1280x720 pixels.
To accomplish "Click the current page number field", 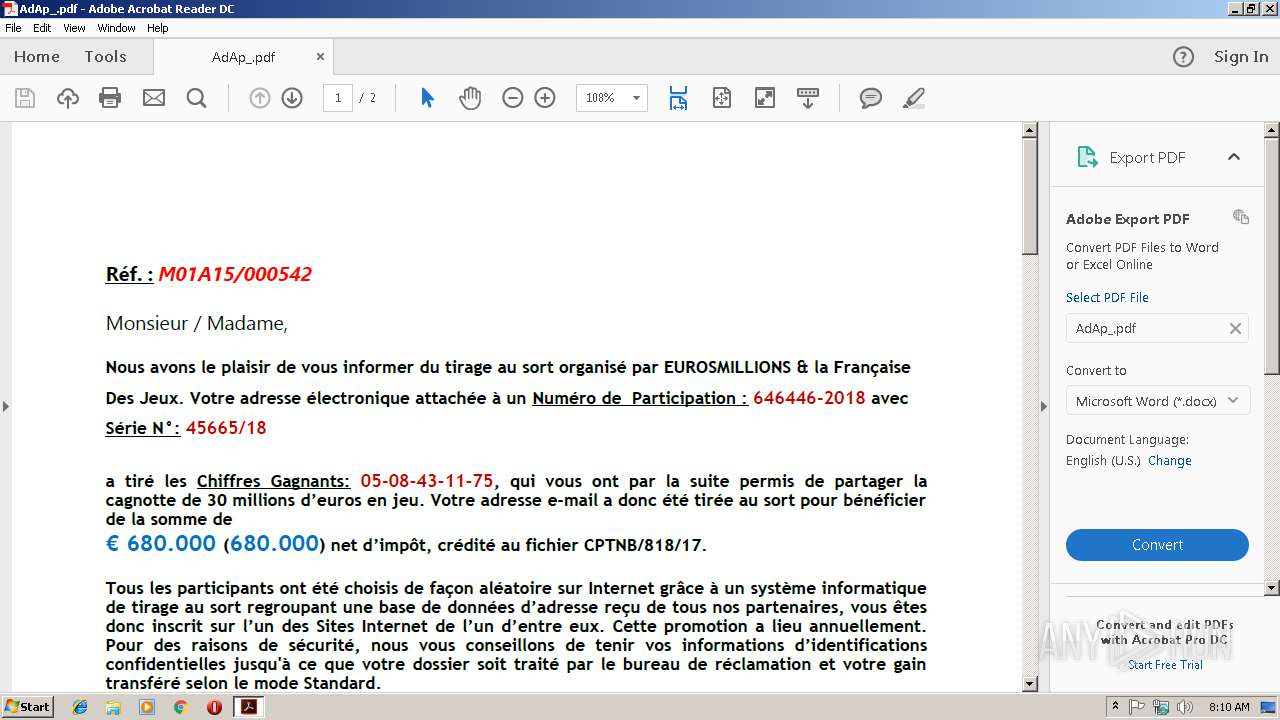I will click(338, 98).
